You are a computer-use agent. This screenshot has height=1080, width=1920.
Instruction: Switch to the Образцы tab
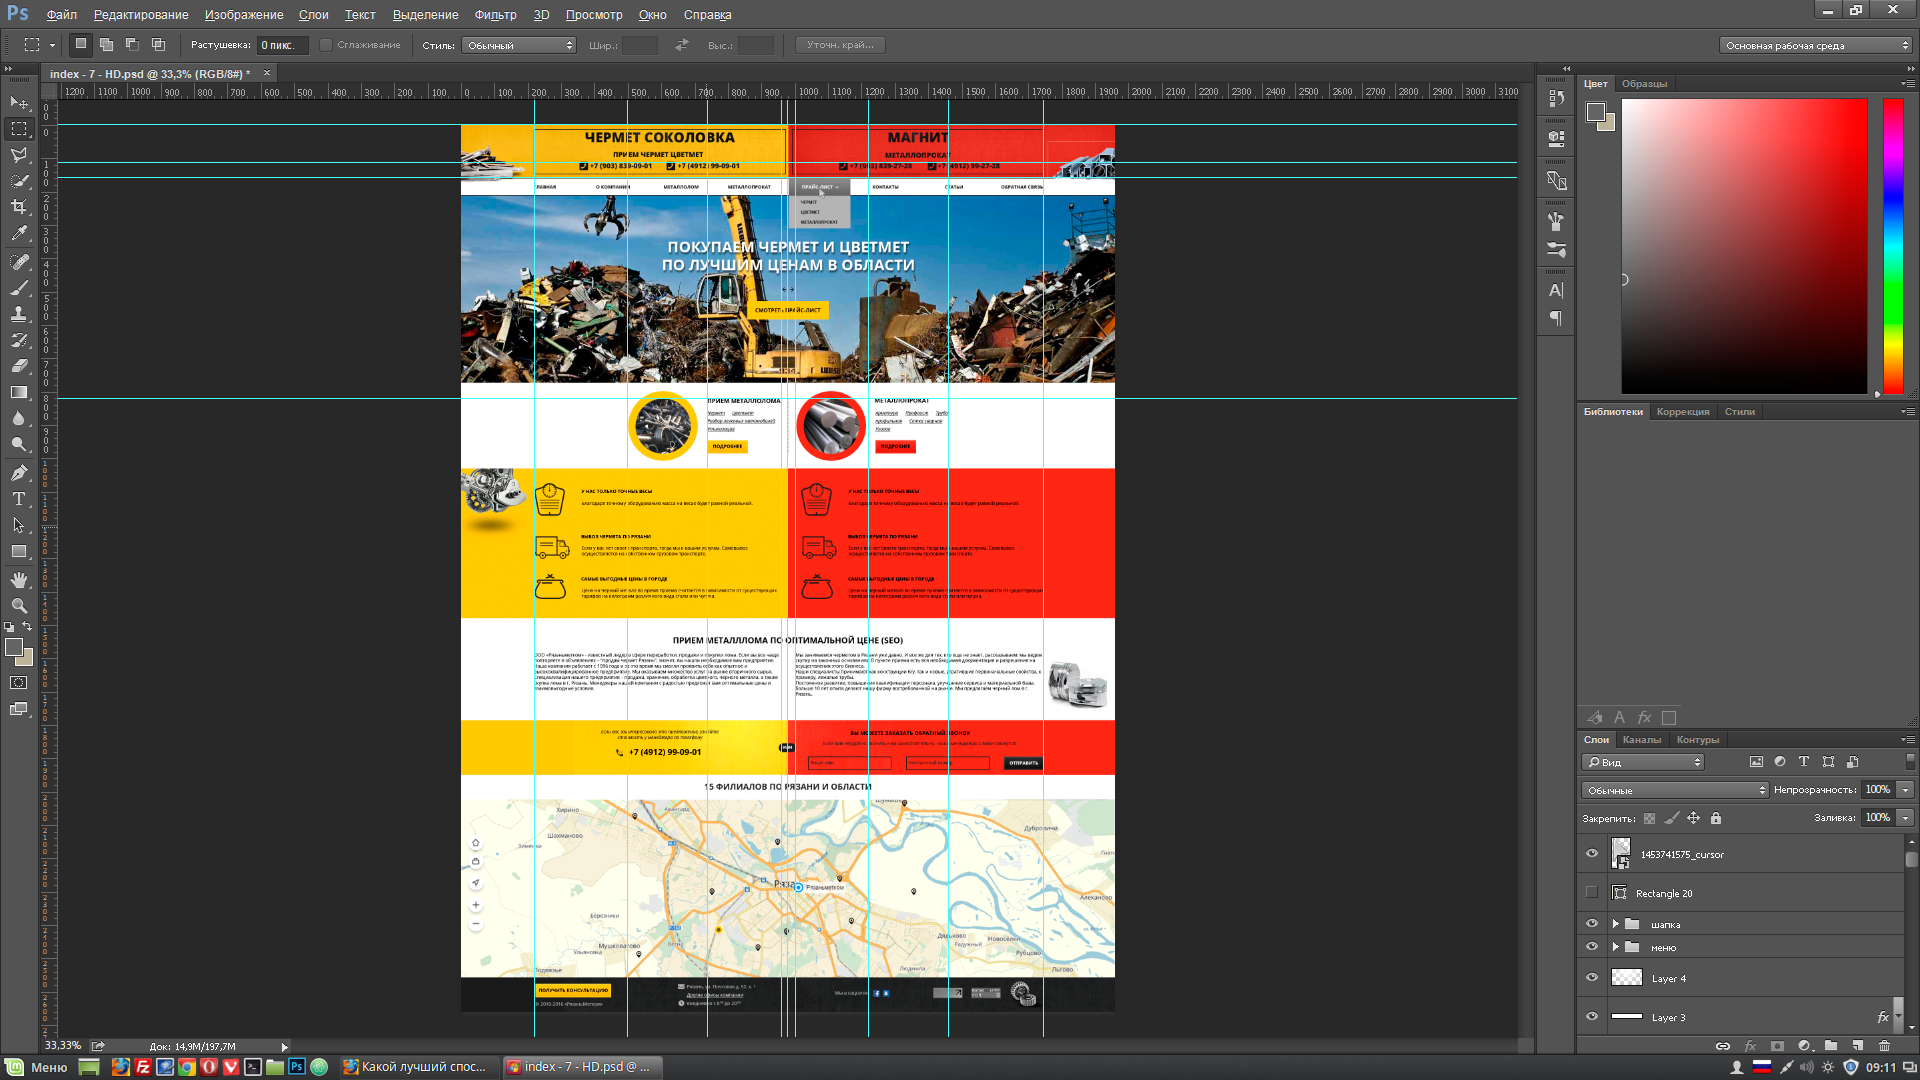[1644, 84]
